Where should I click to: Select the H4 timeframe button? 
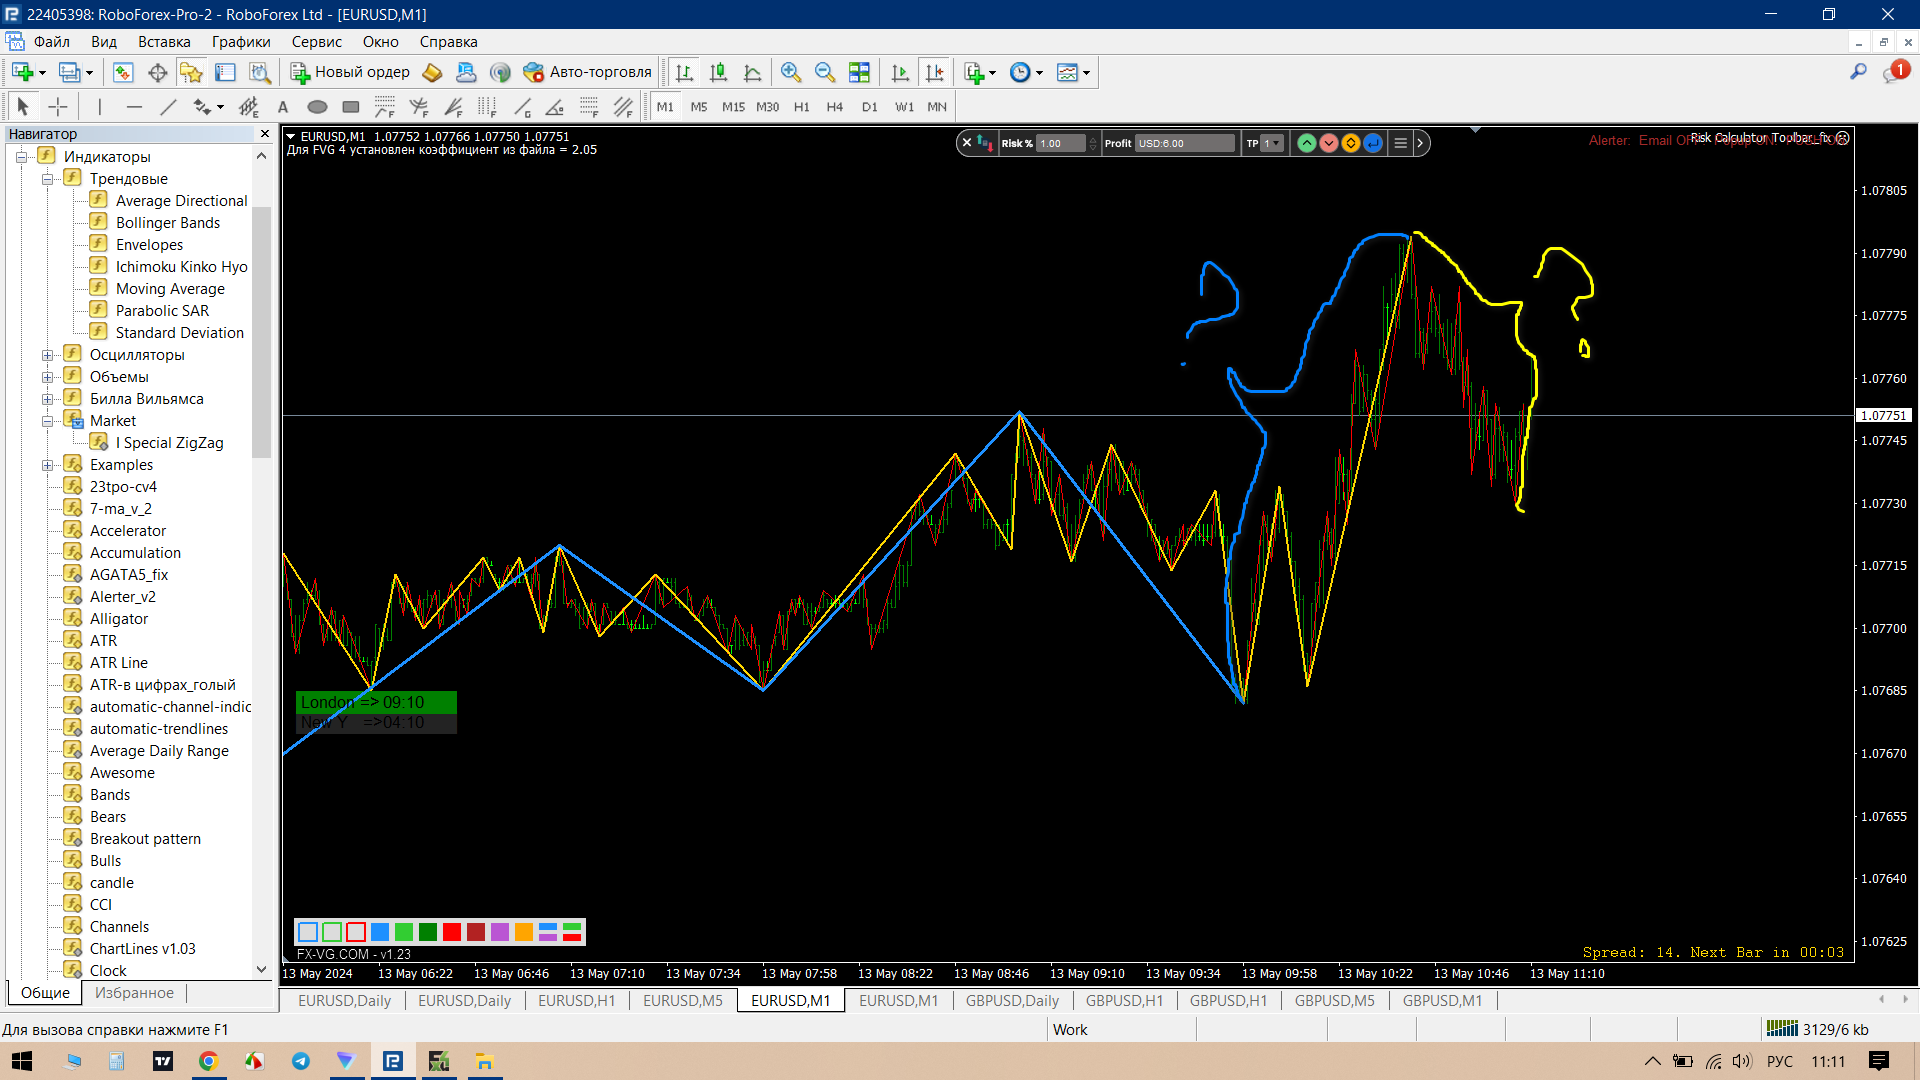834,107
